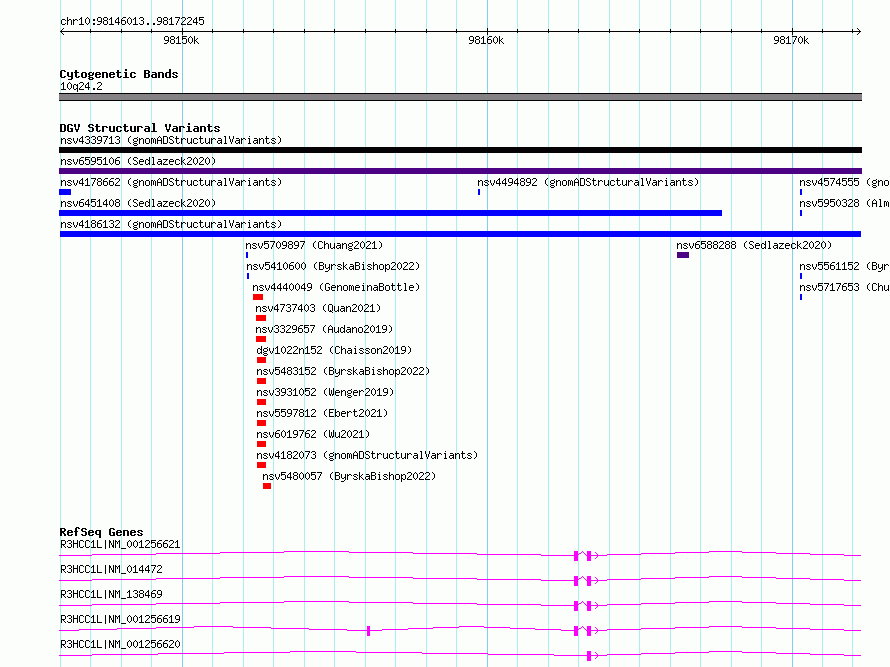Open variant label nsv5709897 (Chuang2021)
The width and height of the screenshot is (890, 667).
click(x=314, y=245)
